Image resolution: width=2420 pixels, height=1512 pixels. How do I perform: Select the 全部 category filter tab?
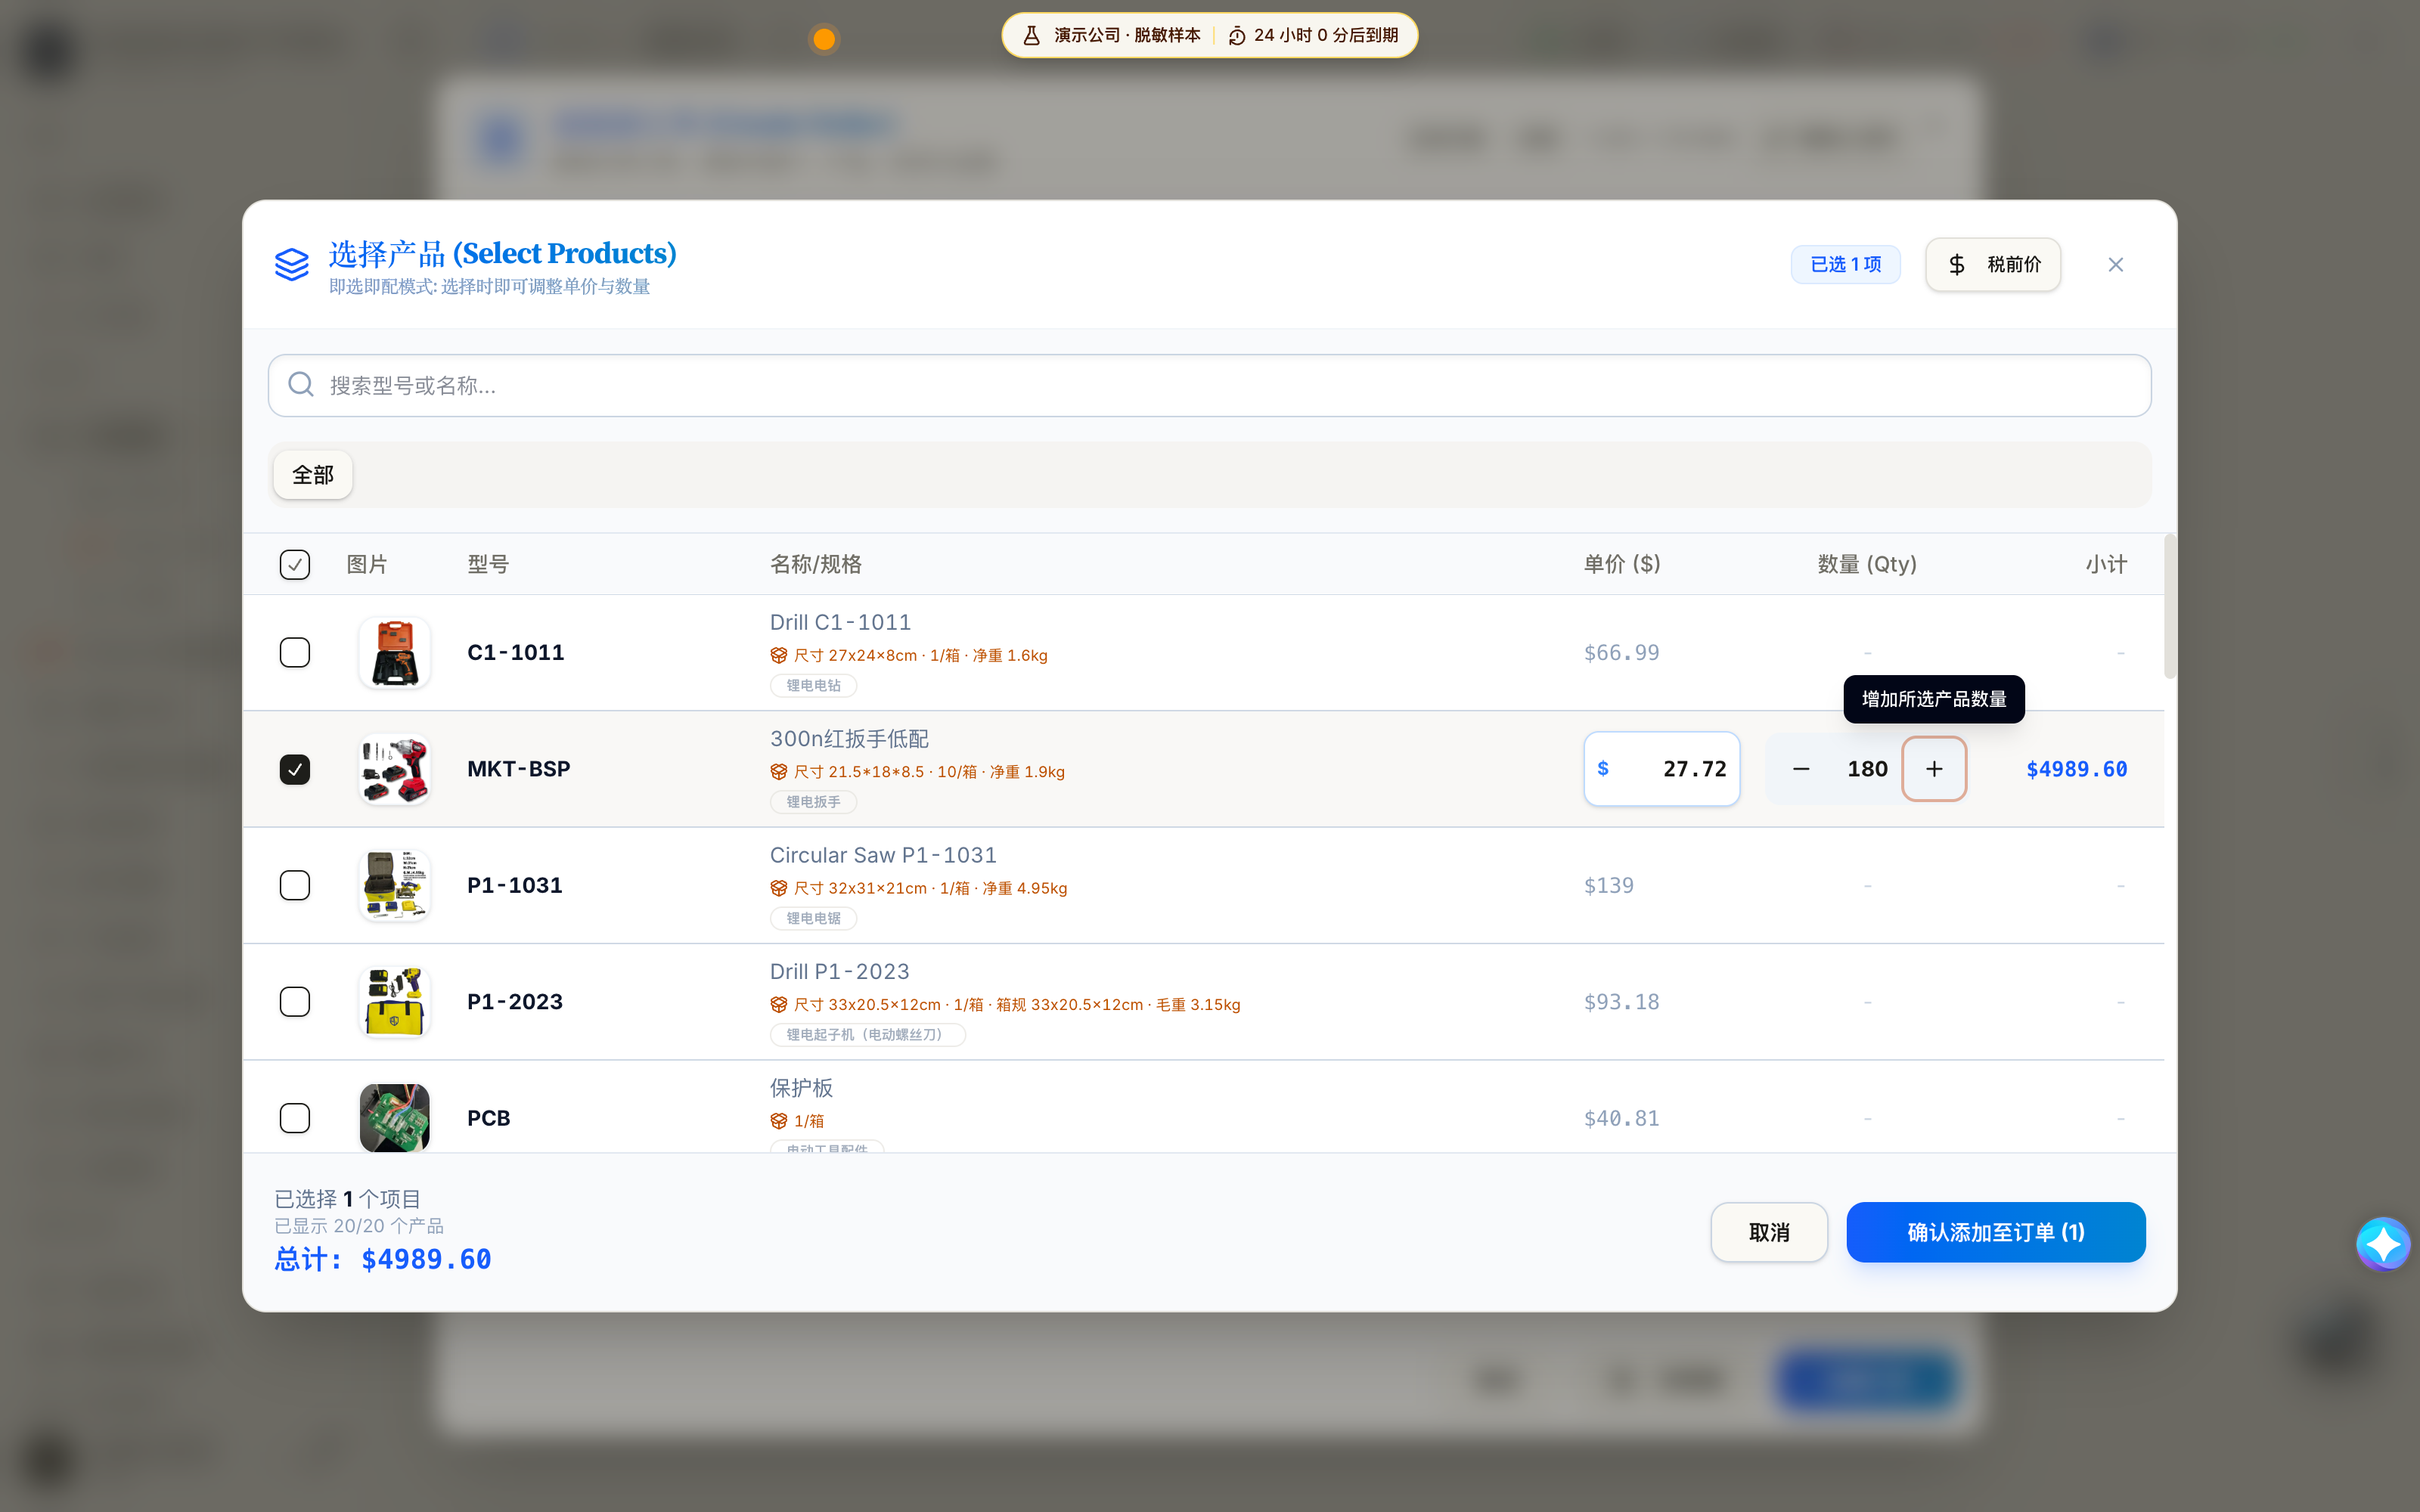click(313, 475)
